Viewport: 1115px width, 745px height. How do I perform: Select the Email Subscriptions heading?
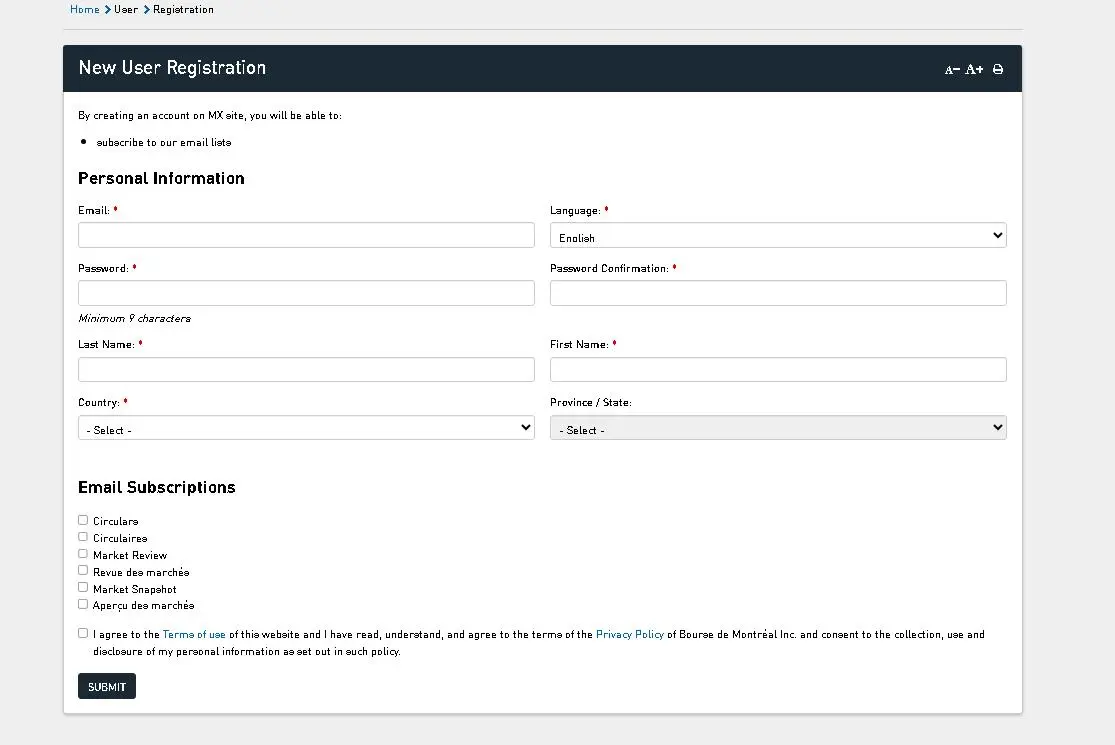(156, 487)
